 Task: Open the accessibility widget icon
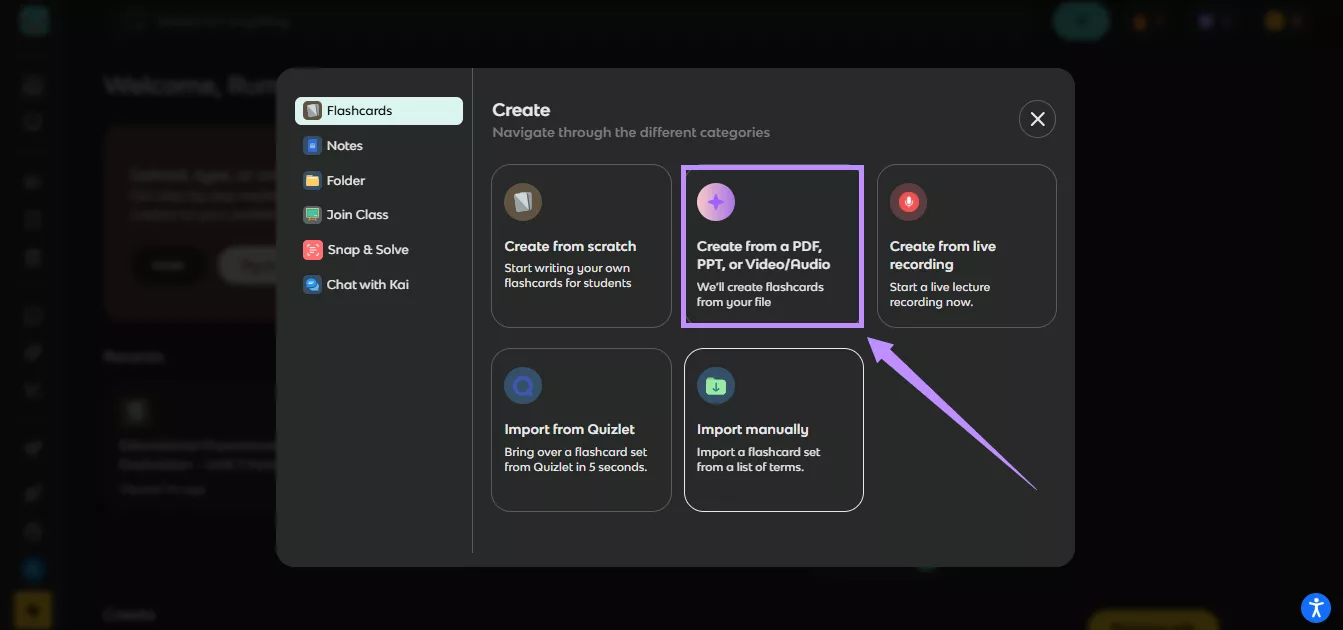click(x=1316, y=607)
